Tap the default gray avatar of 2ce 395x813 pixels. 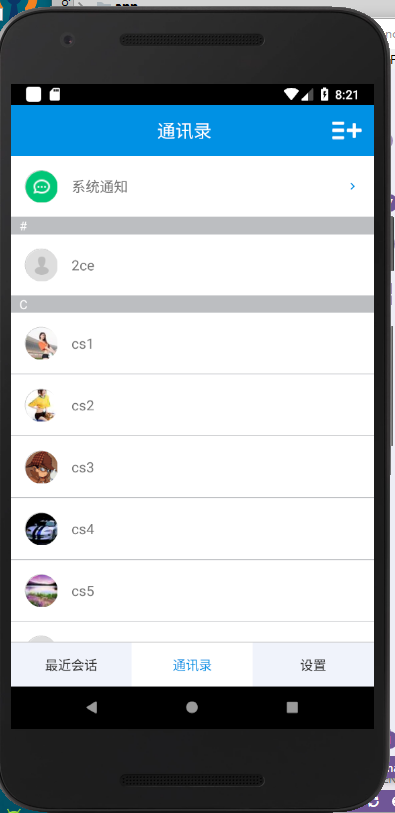[x=41, y=265]
